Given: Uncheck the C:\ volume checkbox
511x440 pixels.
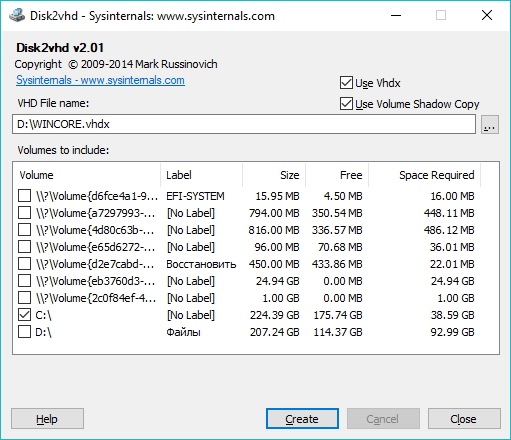Looking at the screenshot, I should point(24,315).
